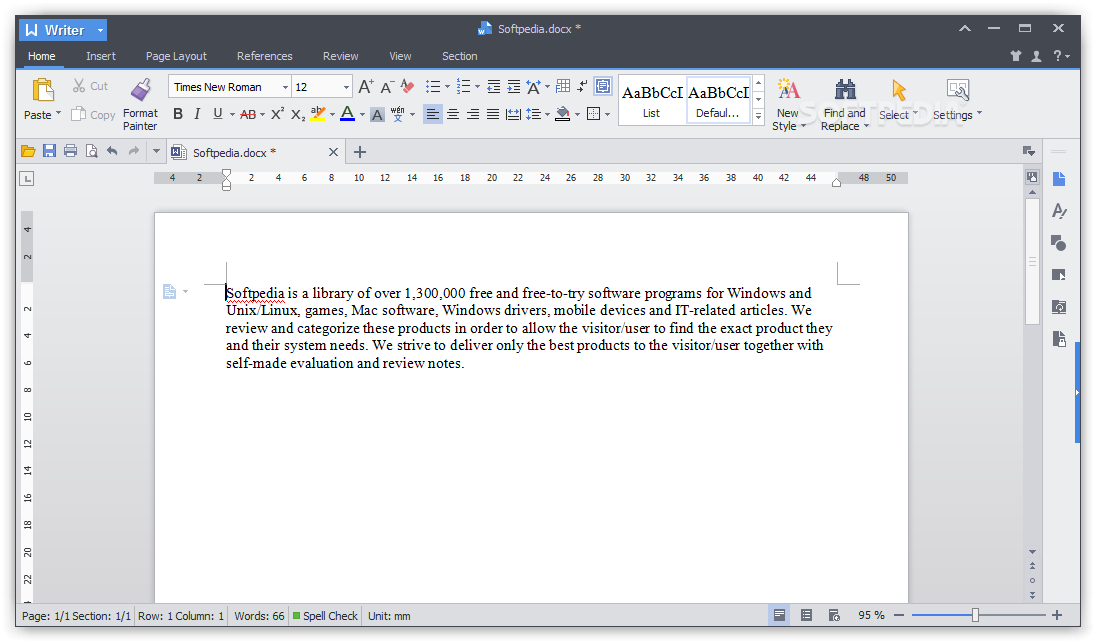1096x642 pixels.
Task: Apply numbered list formatting
Action: pos(463,87)
